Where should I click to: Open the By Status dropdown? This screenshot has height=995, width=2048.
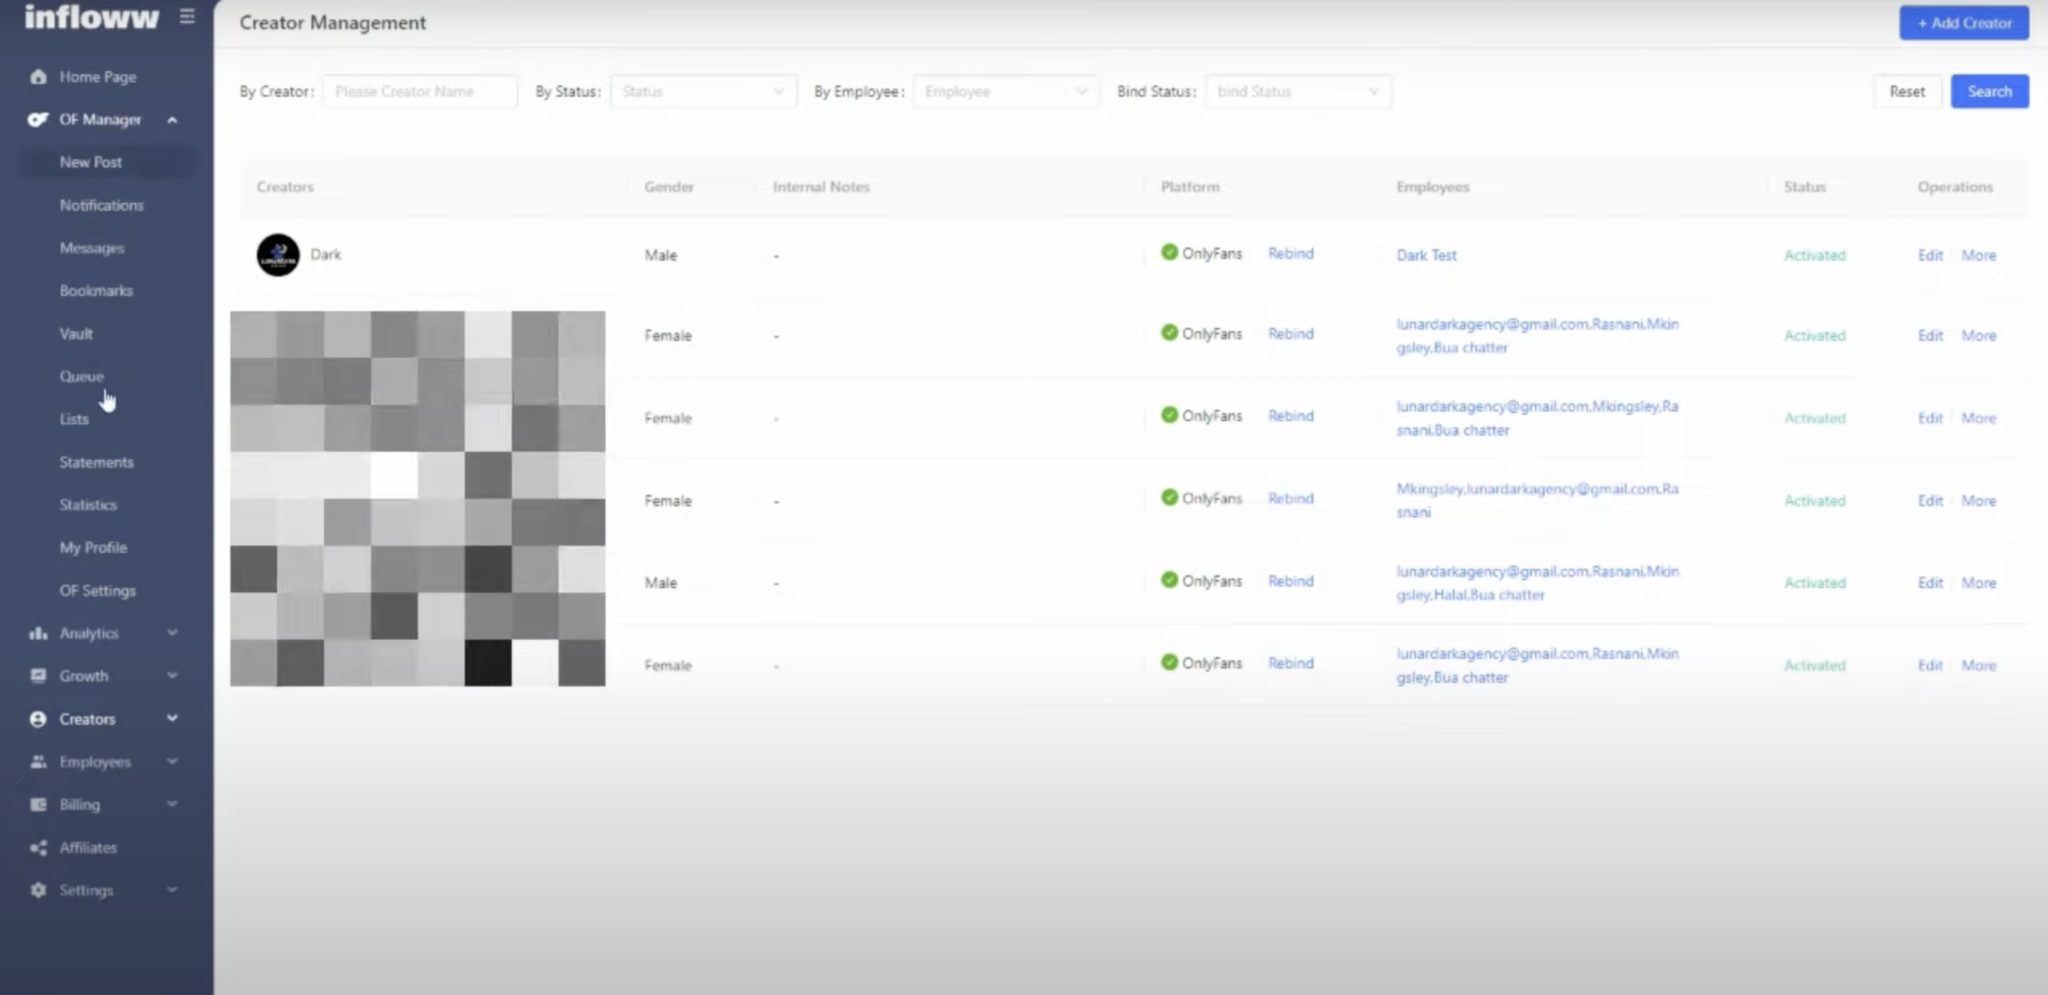pos(703,92)
